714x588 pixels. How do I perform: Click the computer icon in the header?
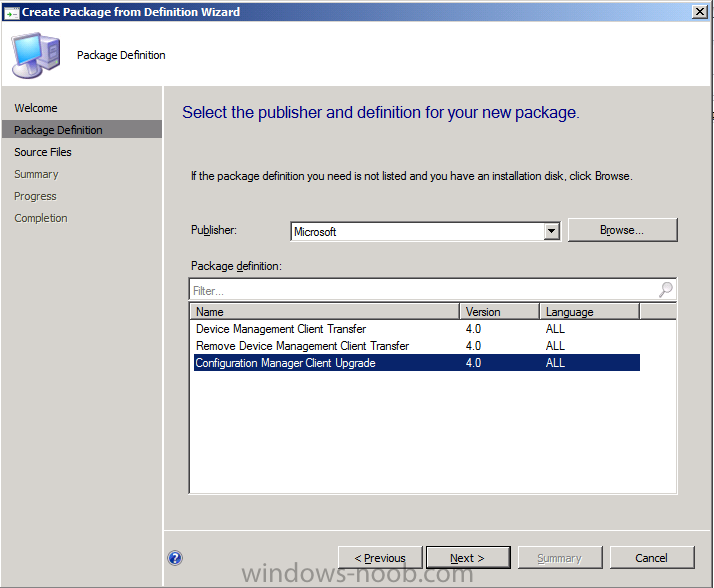36,55
